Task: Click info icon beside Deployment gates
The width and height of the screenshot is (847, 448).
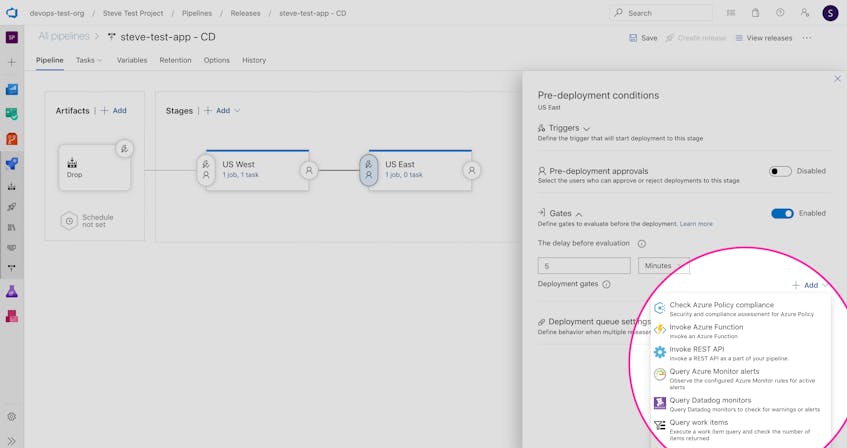Action: [607, 284]
